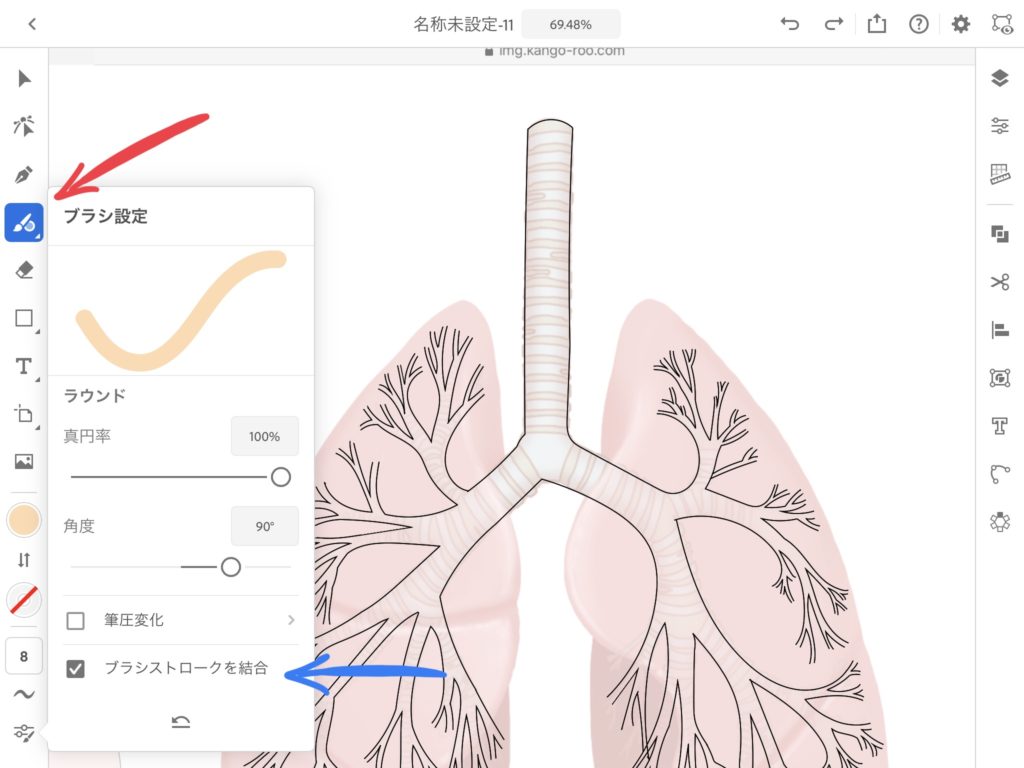The height and width of the screenshot is (768, 1024).
Task: Select the Pen tool
Action: (x=24, y=174)
